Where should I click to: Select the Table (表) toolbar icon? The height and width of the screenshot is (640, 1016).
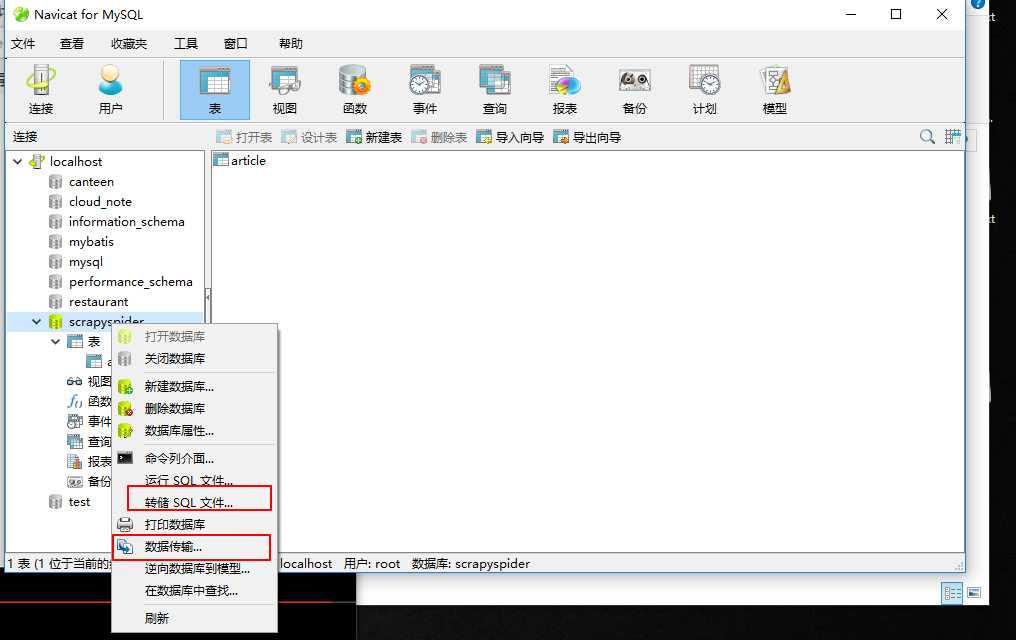(214, 90)
